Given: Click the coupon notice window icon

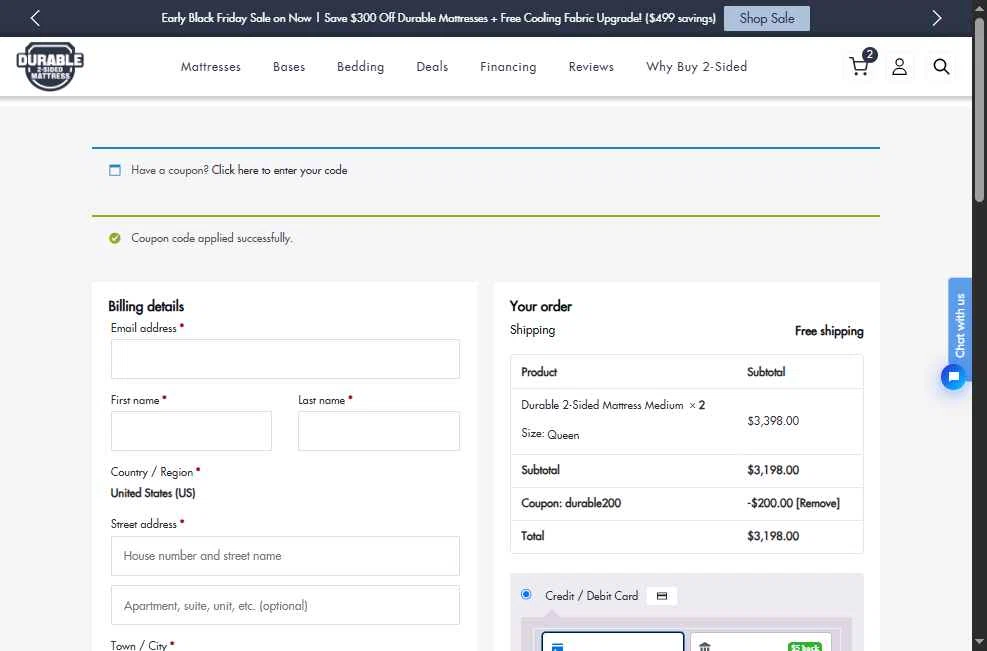Looking at the screenshot, I should [115, 170].
